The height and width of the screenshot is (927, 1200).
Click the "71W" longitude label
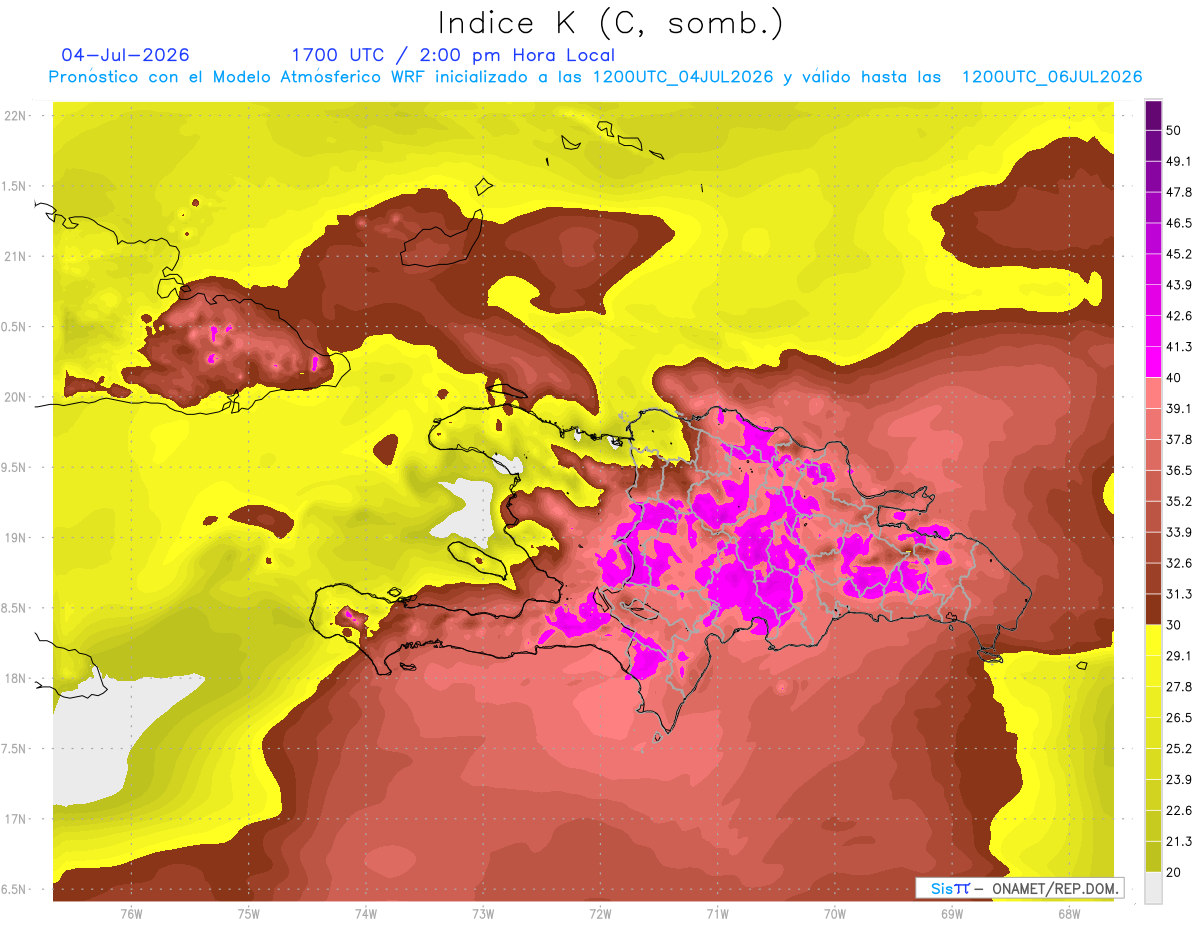click(717, 913)
